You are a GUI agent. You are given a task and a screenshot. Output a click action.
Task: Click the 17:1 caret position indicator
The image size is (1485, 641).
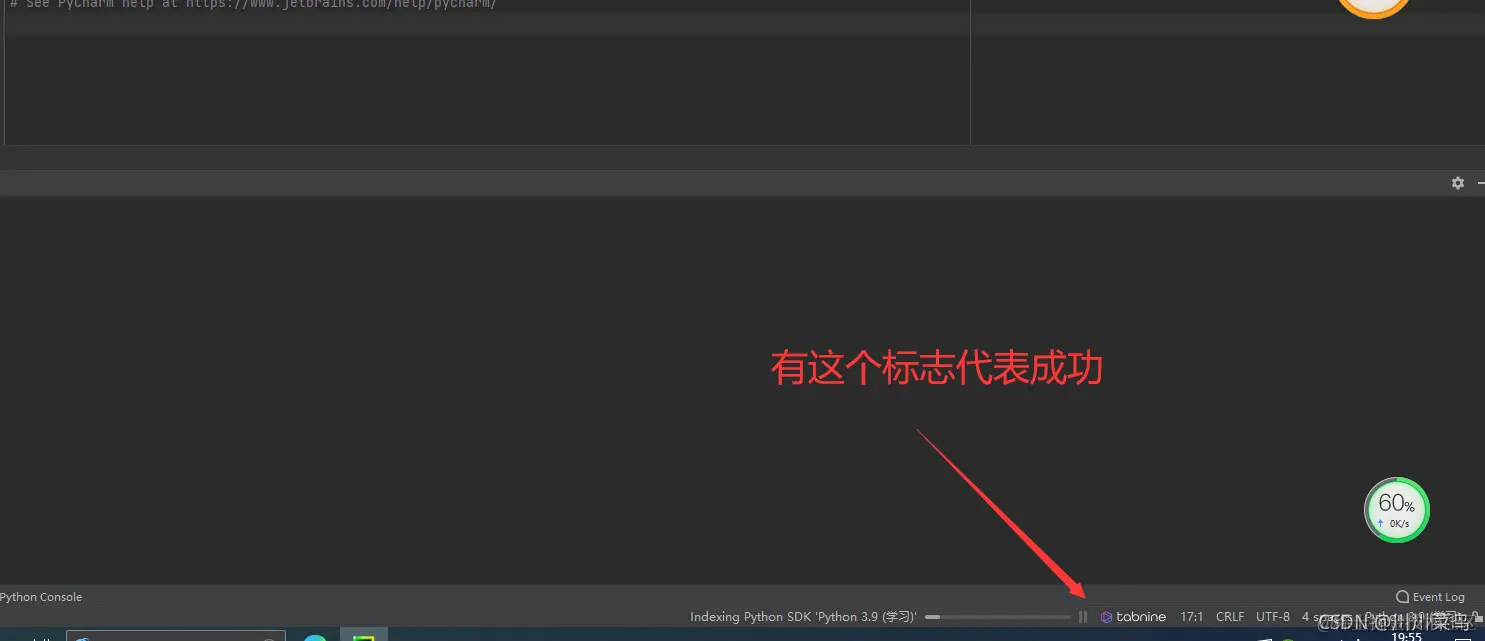1192,616
